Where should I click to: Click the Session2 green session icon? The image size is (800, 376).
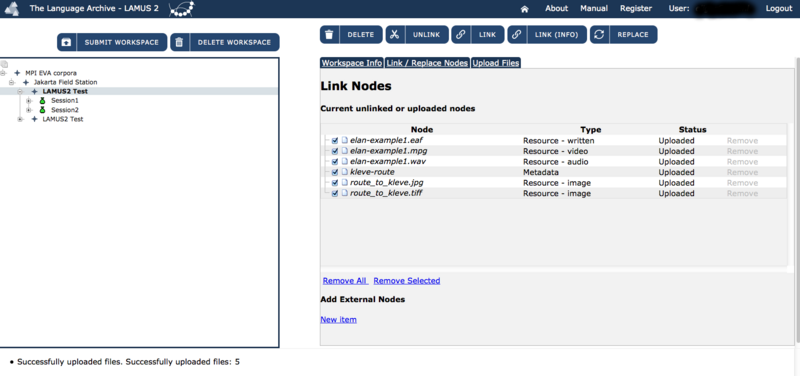tap(43, 110)
